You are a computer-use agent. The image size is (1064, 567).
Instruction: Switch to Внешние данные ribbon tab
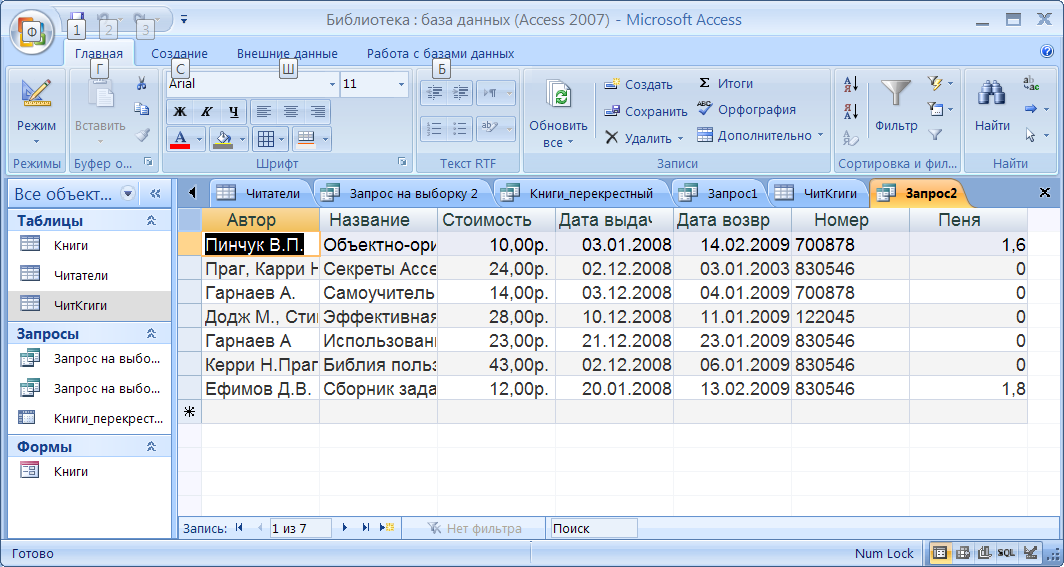[287, 54]
